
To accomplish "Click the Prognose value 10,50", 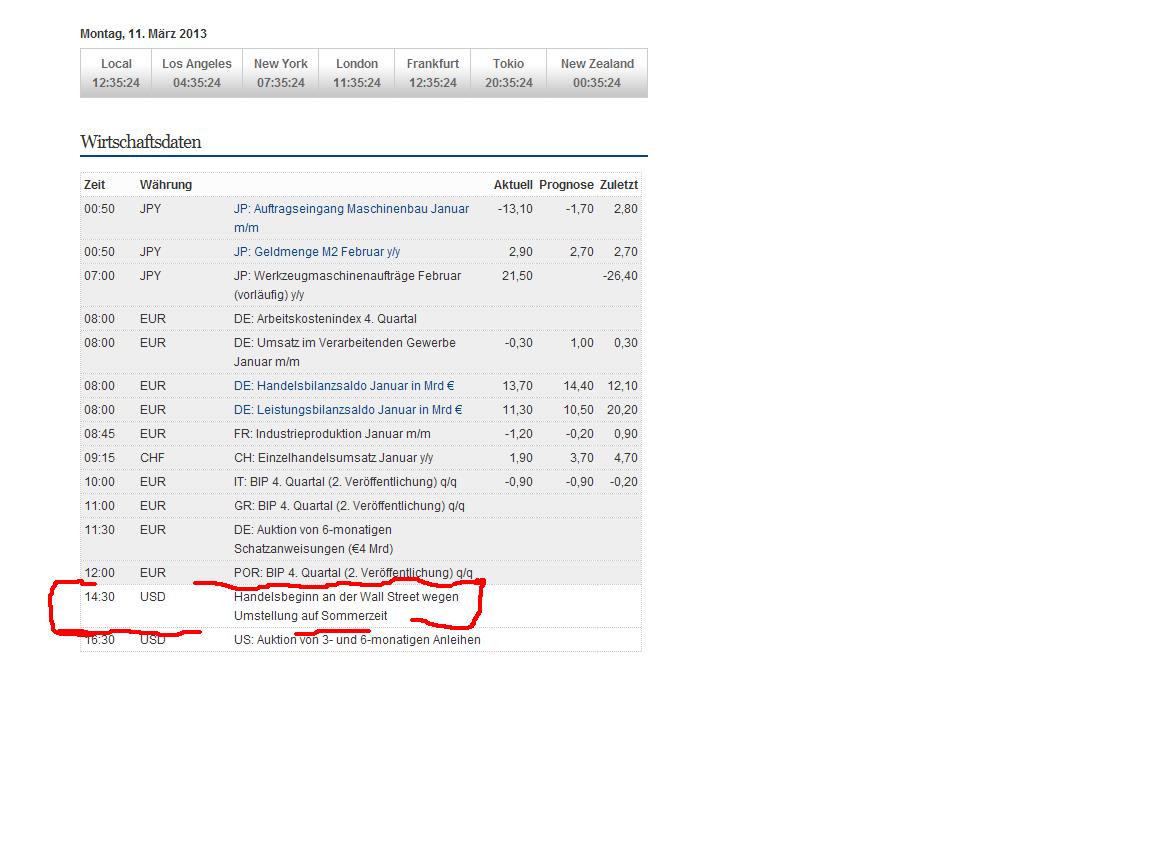I will click(578, 410).
